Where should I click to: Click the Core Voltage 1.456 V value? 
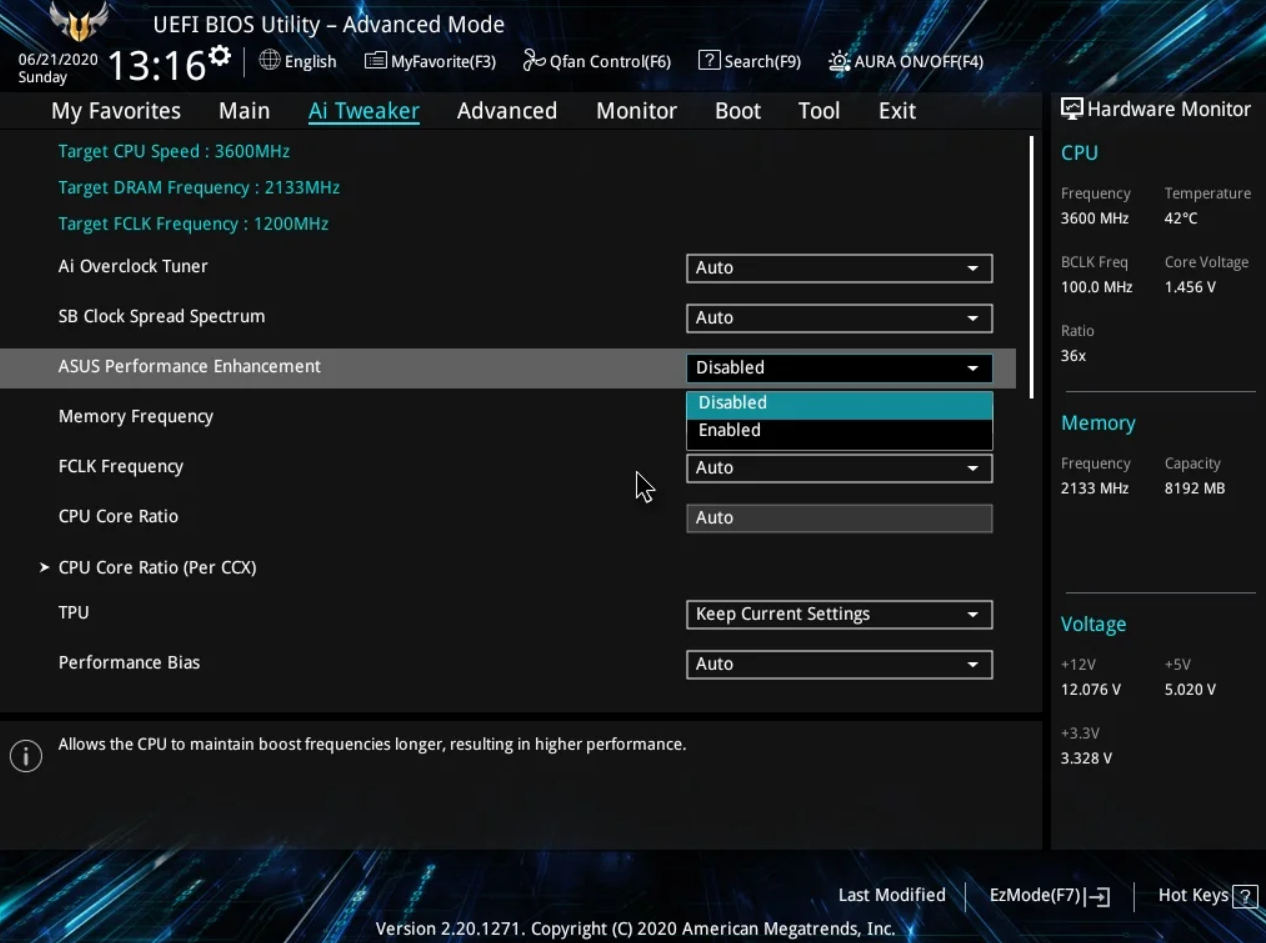coord(1190,288)
